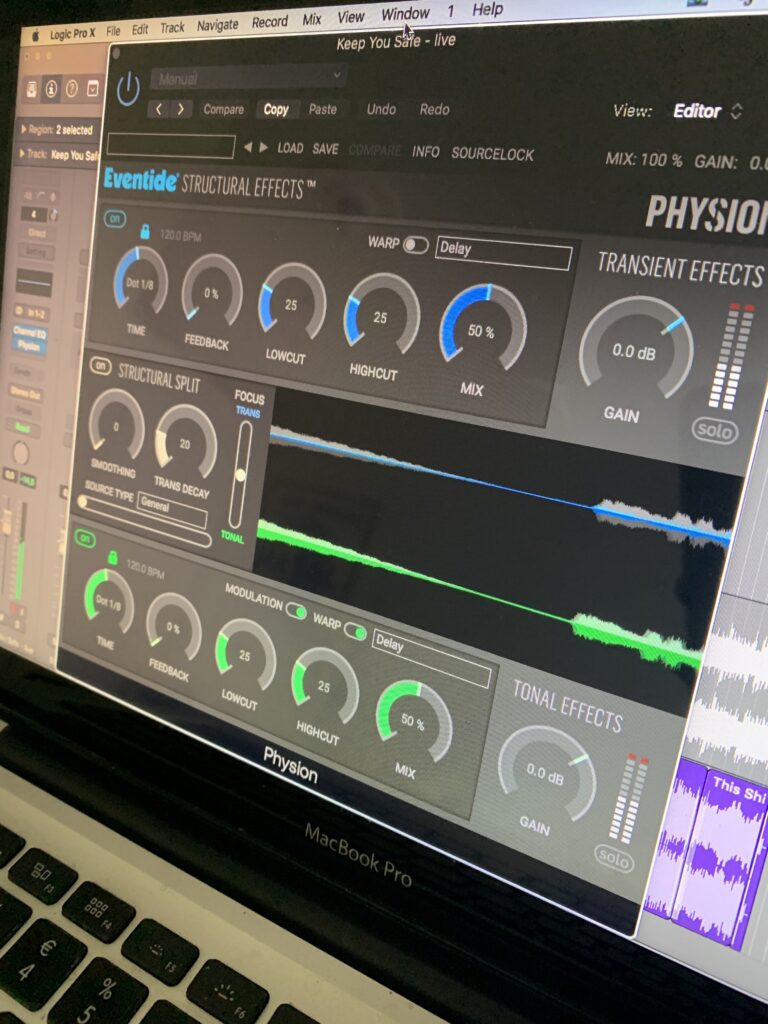The image size is (768, 1024).
Task: Click the Apple menu icon
Action: 35,36
